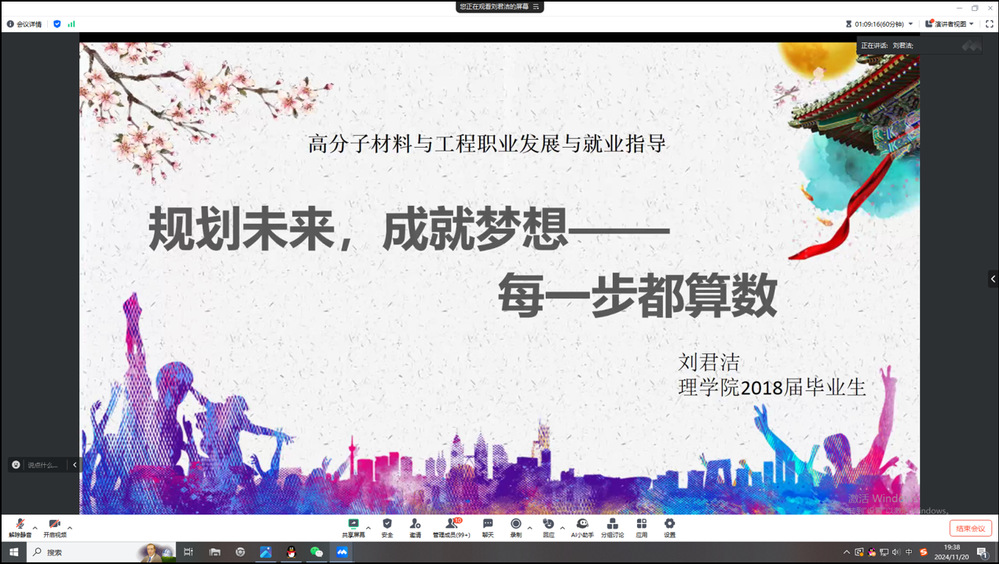Open the AI assistant
The width and height of the screenshot is (999, 564).
[x=582, y=525]
